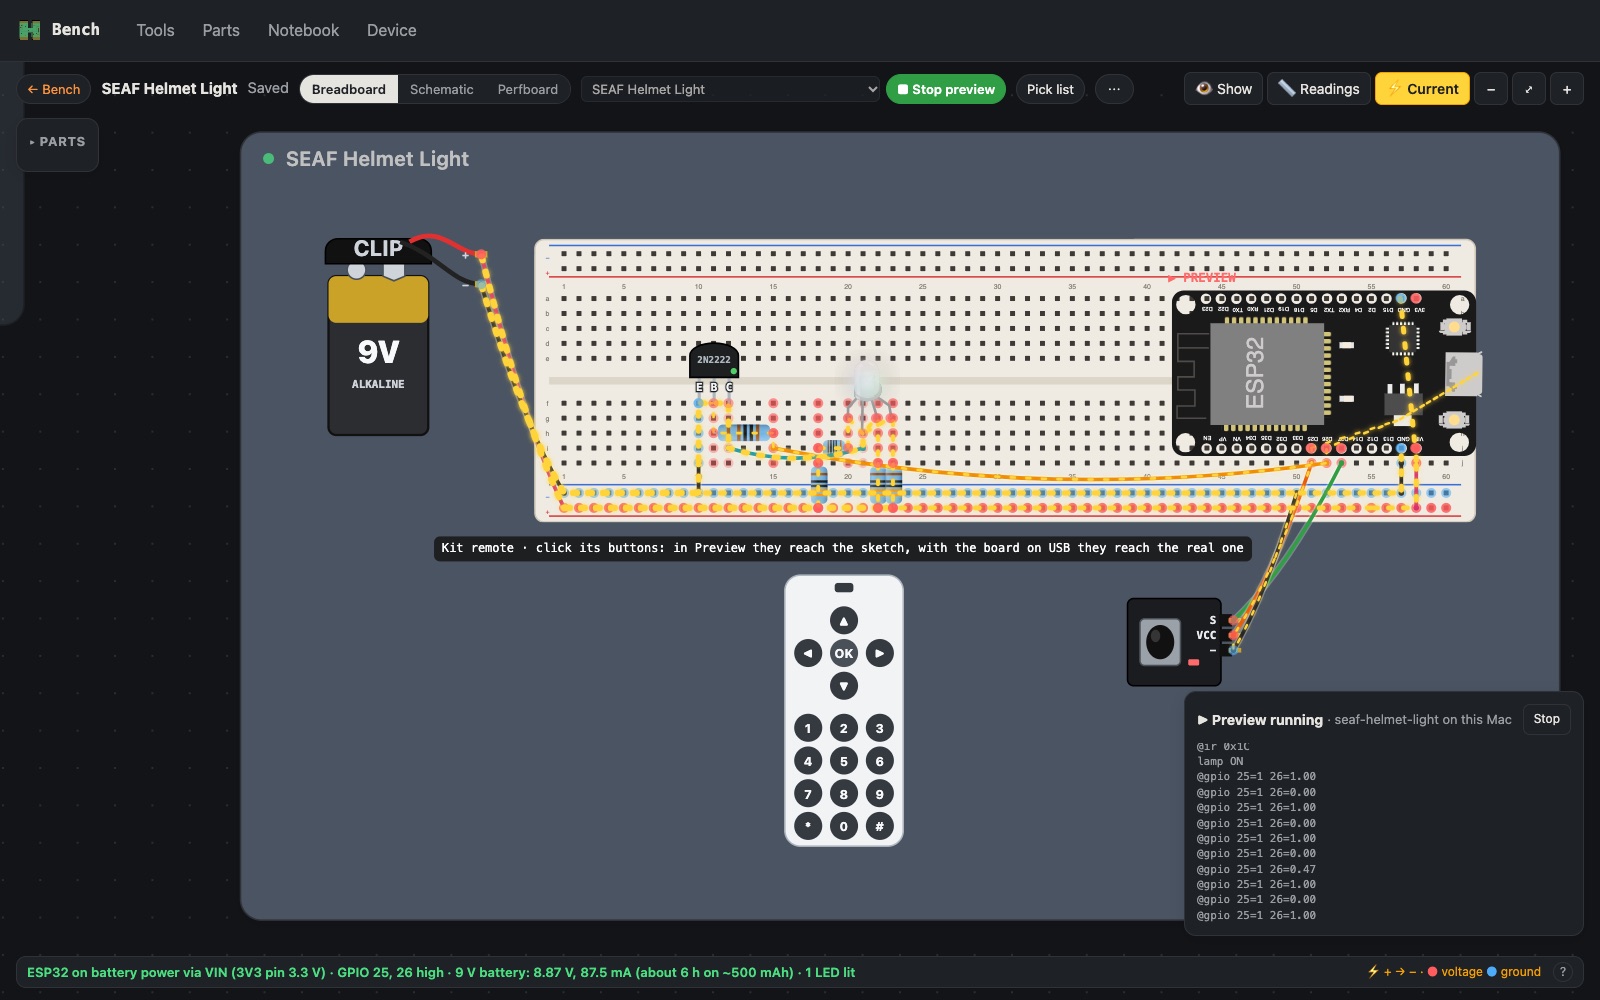1600x1000 pixels.
Task: Select the 2N2222 transistor on the breadboard
Action: point(713,360)
